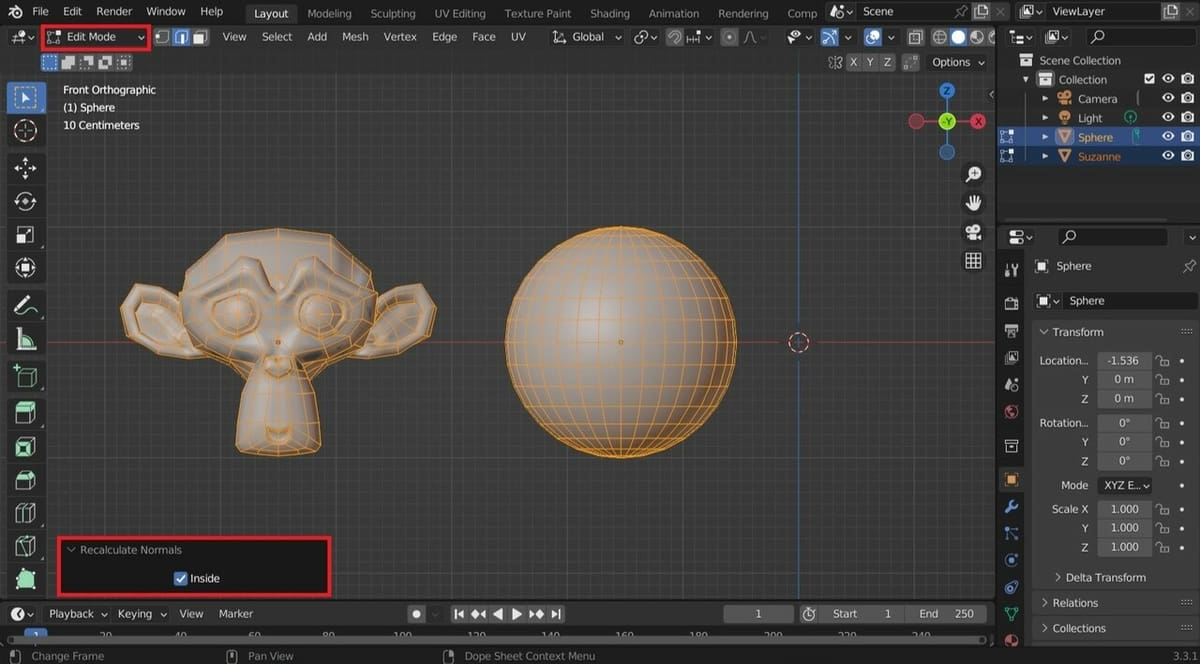Open the Modifier properties wrench tab
This screenshot has height=664, width=1200.
point(1011,507)
